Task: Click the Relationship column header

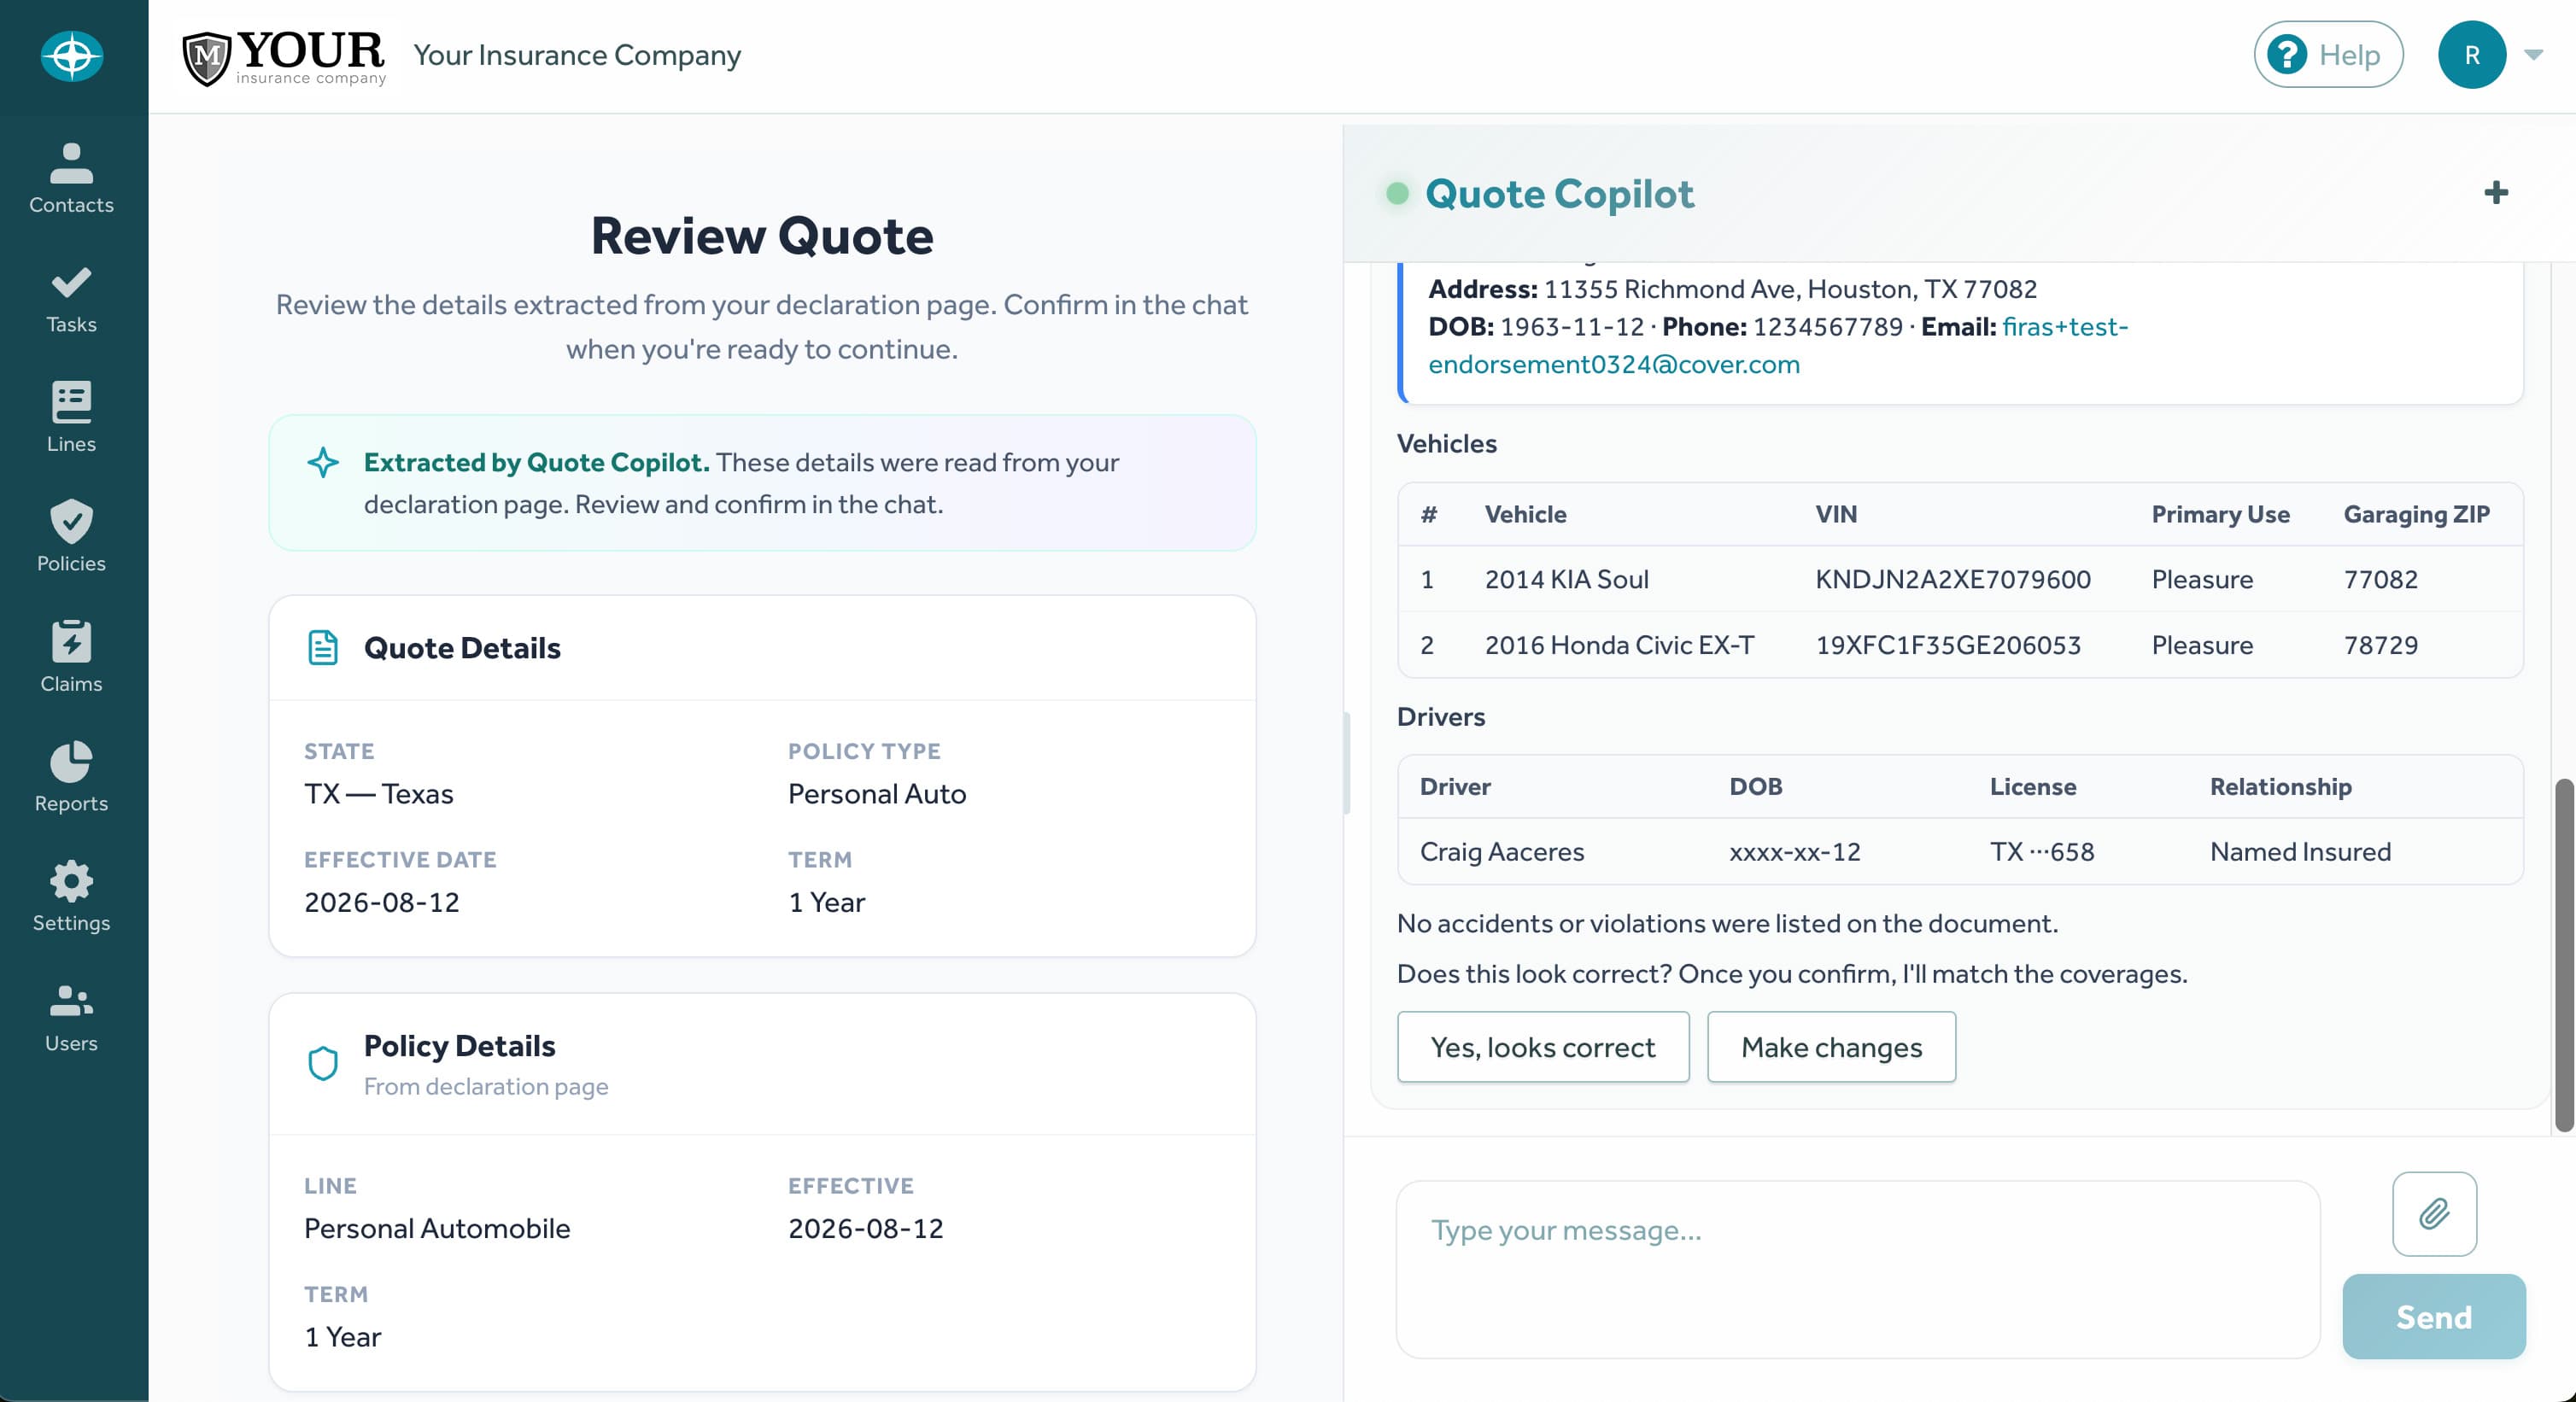Action: pyautogui.click(x=2280, y=787)
